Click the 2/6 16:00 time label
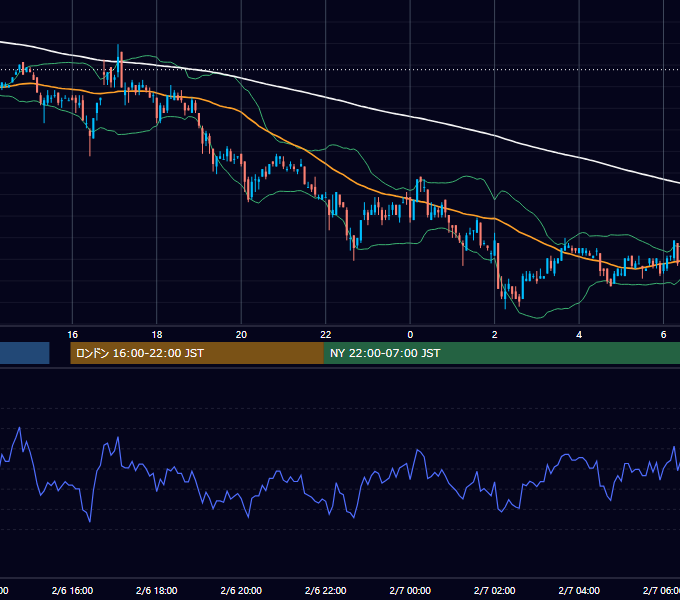 [72, 590]
